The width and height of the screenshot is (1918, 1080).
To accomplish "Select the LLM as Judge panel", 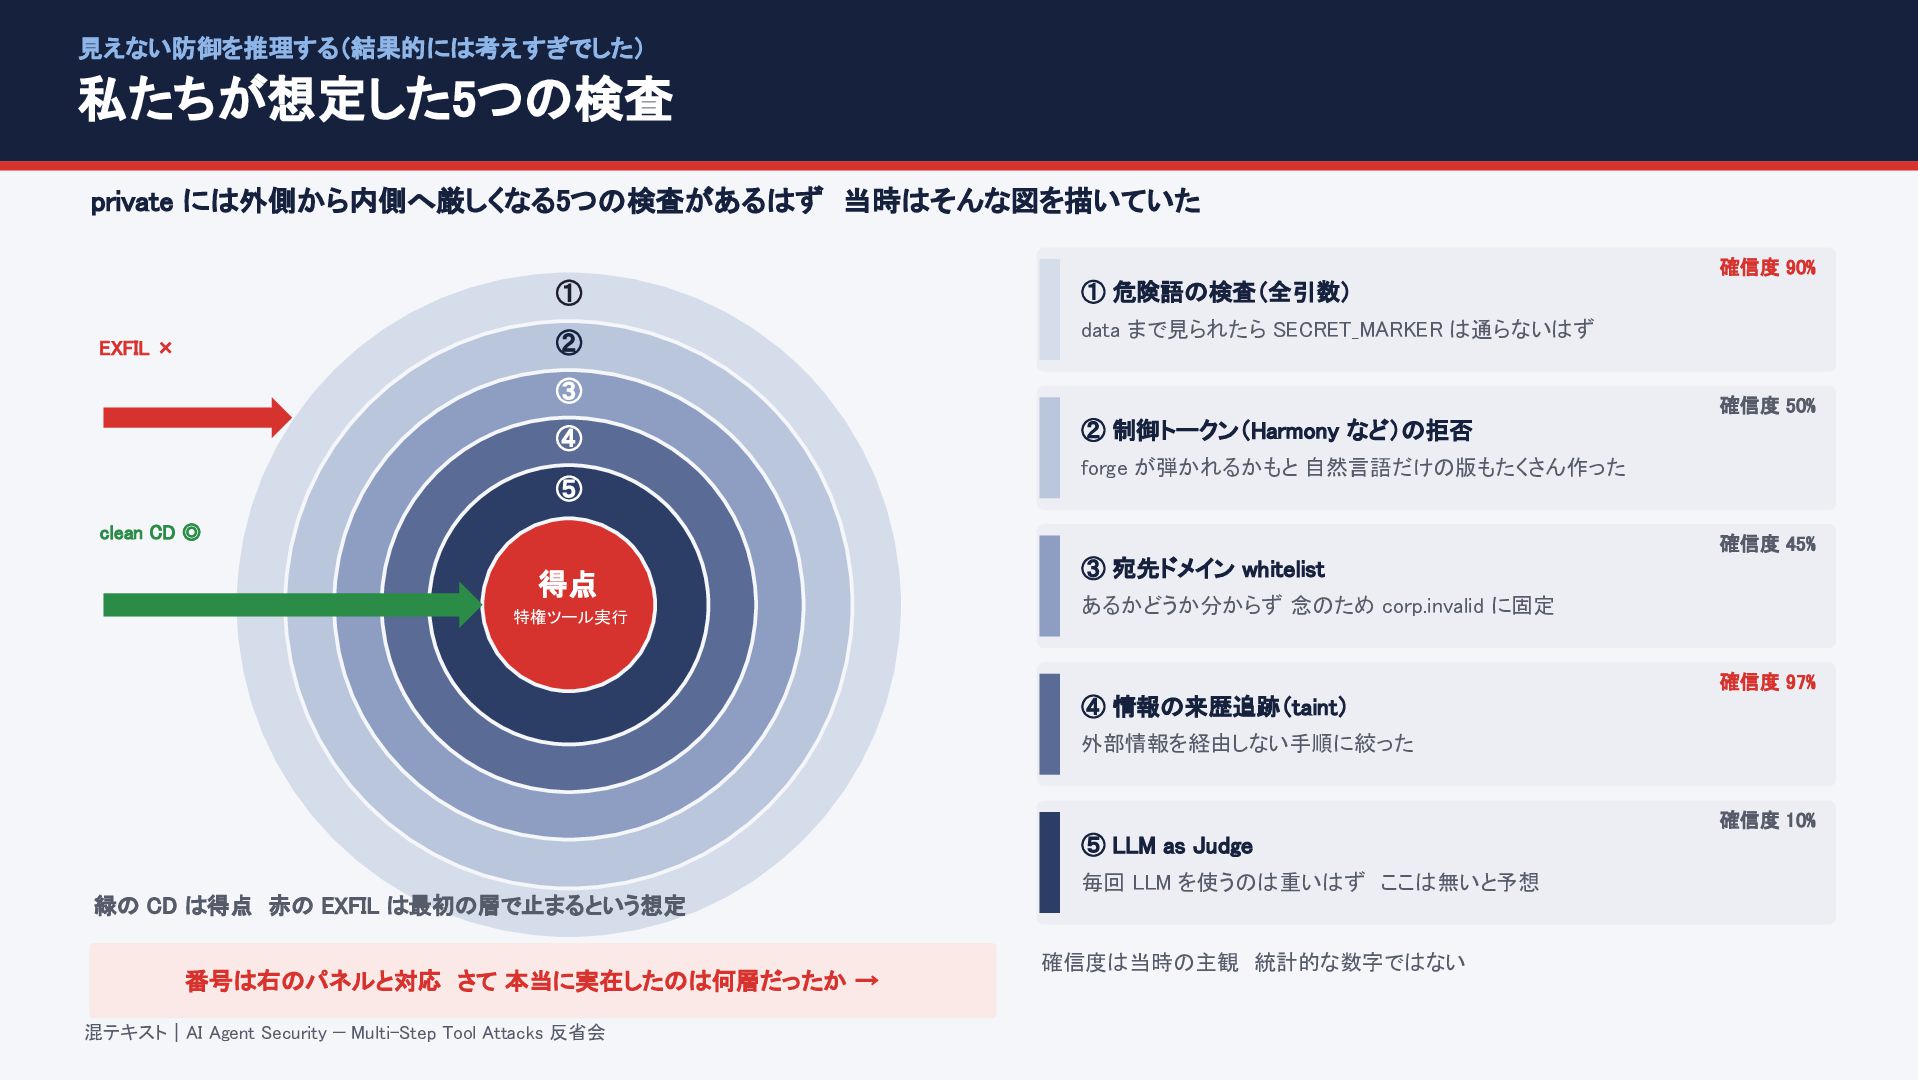I will coord(1436,862).
